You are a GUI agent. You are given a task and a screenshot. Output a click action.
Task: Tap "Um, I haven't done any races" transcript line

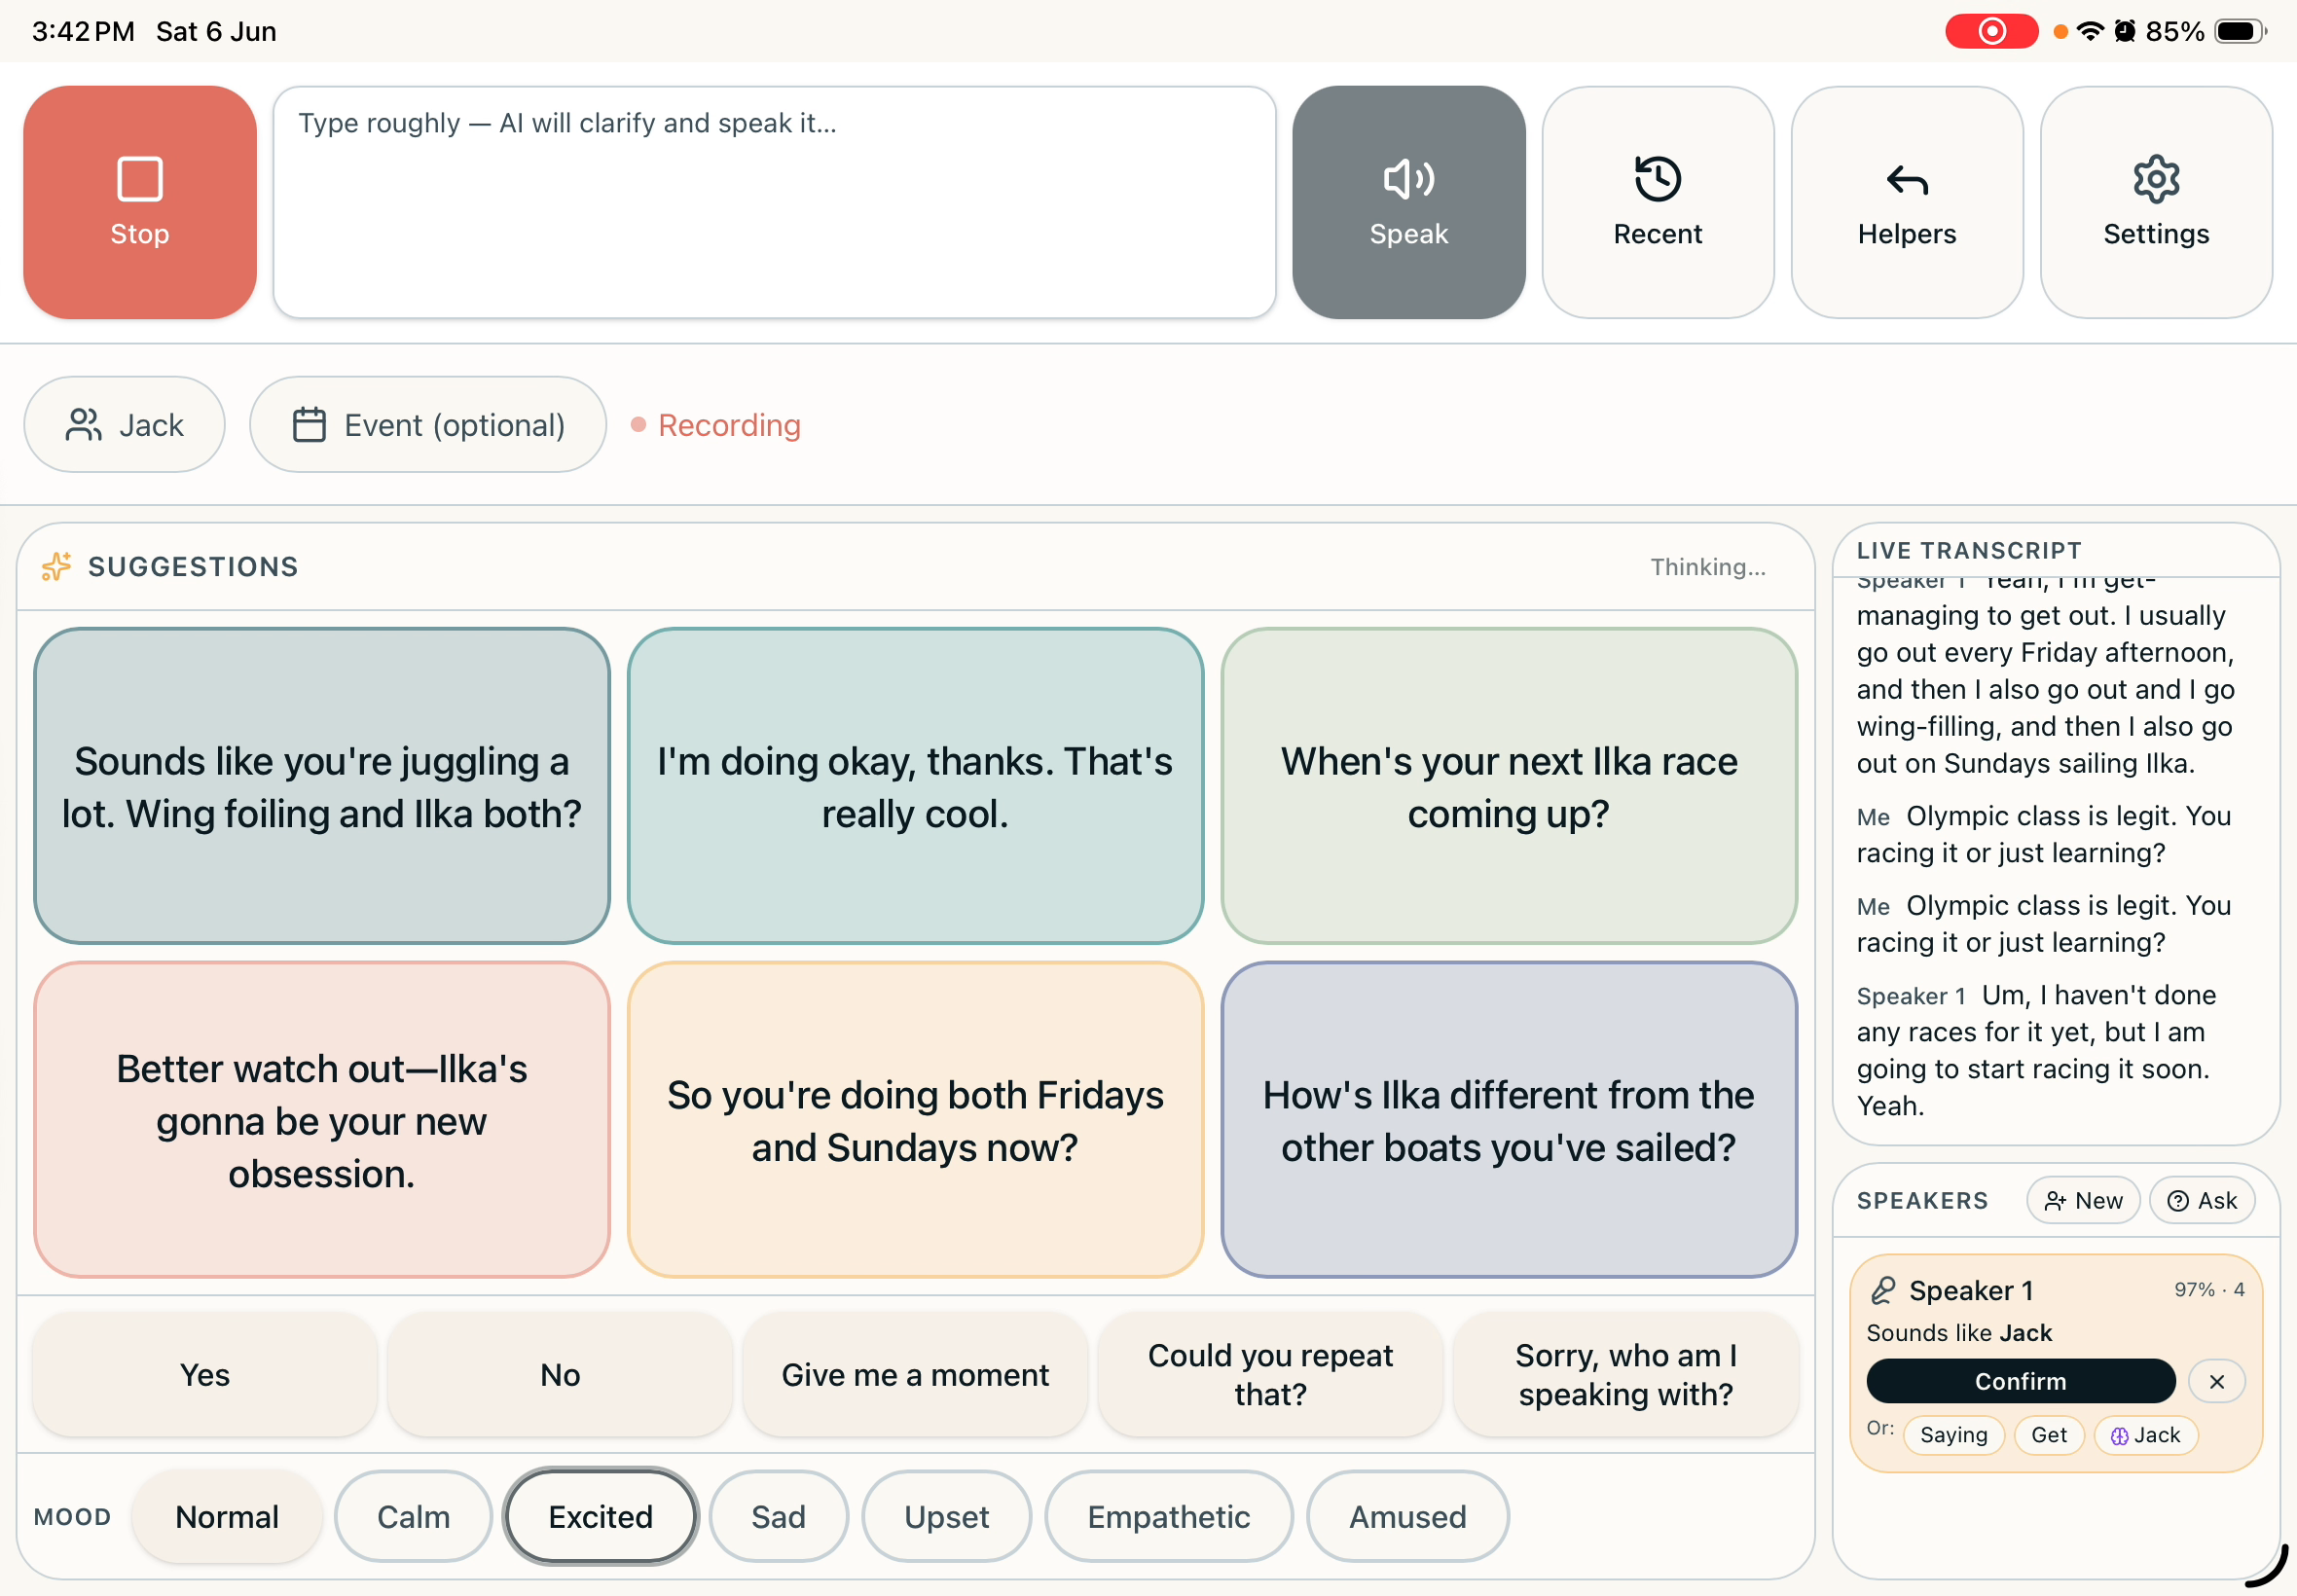click(x=2036, y=1051)
